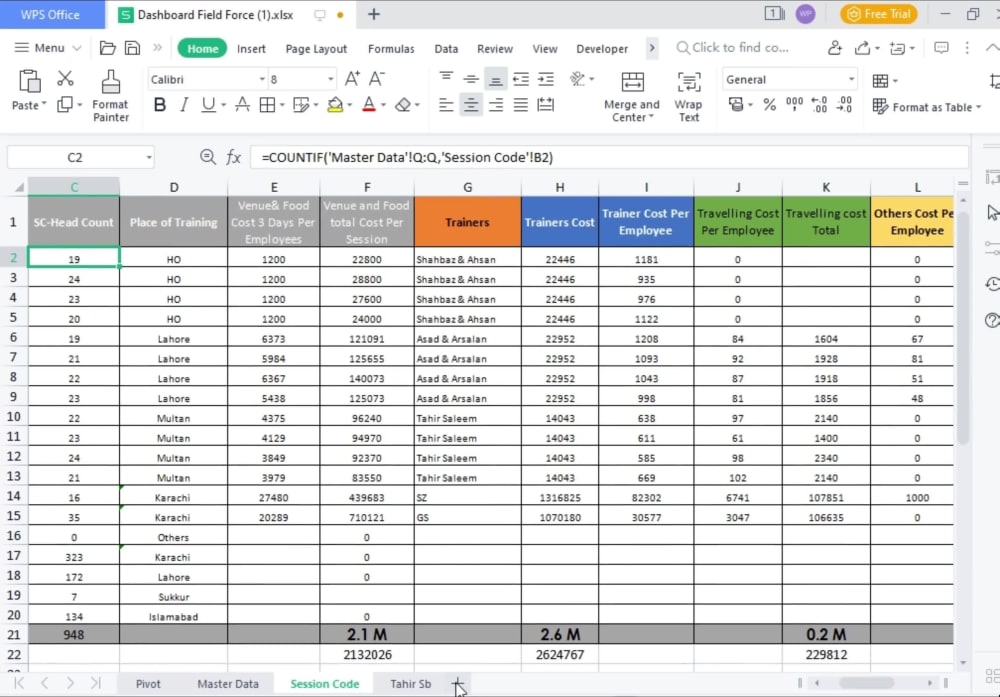Increase decimal places
Viewport: 1000px width, 697px height.
coord(819,105)
